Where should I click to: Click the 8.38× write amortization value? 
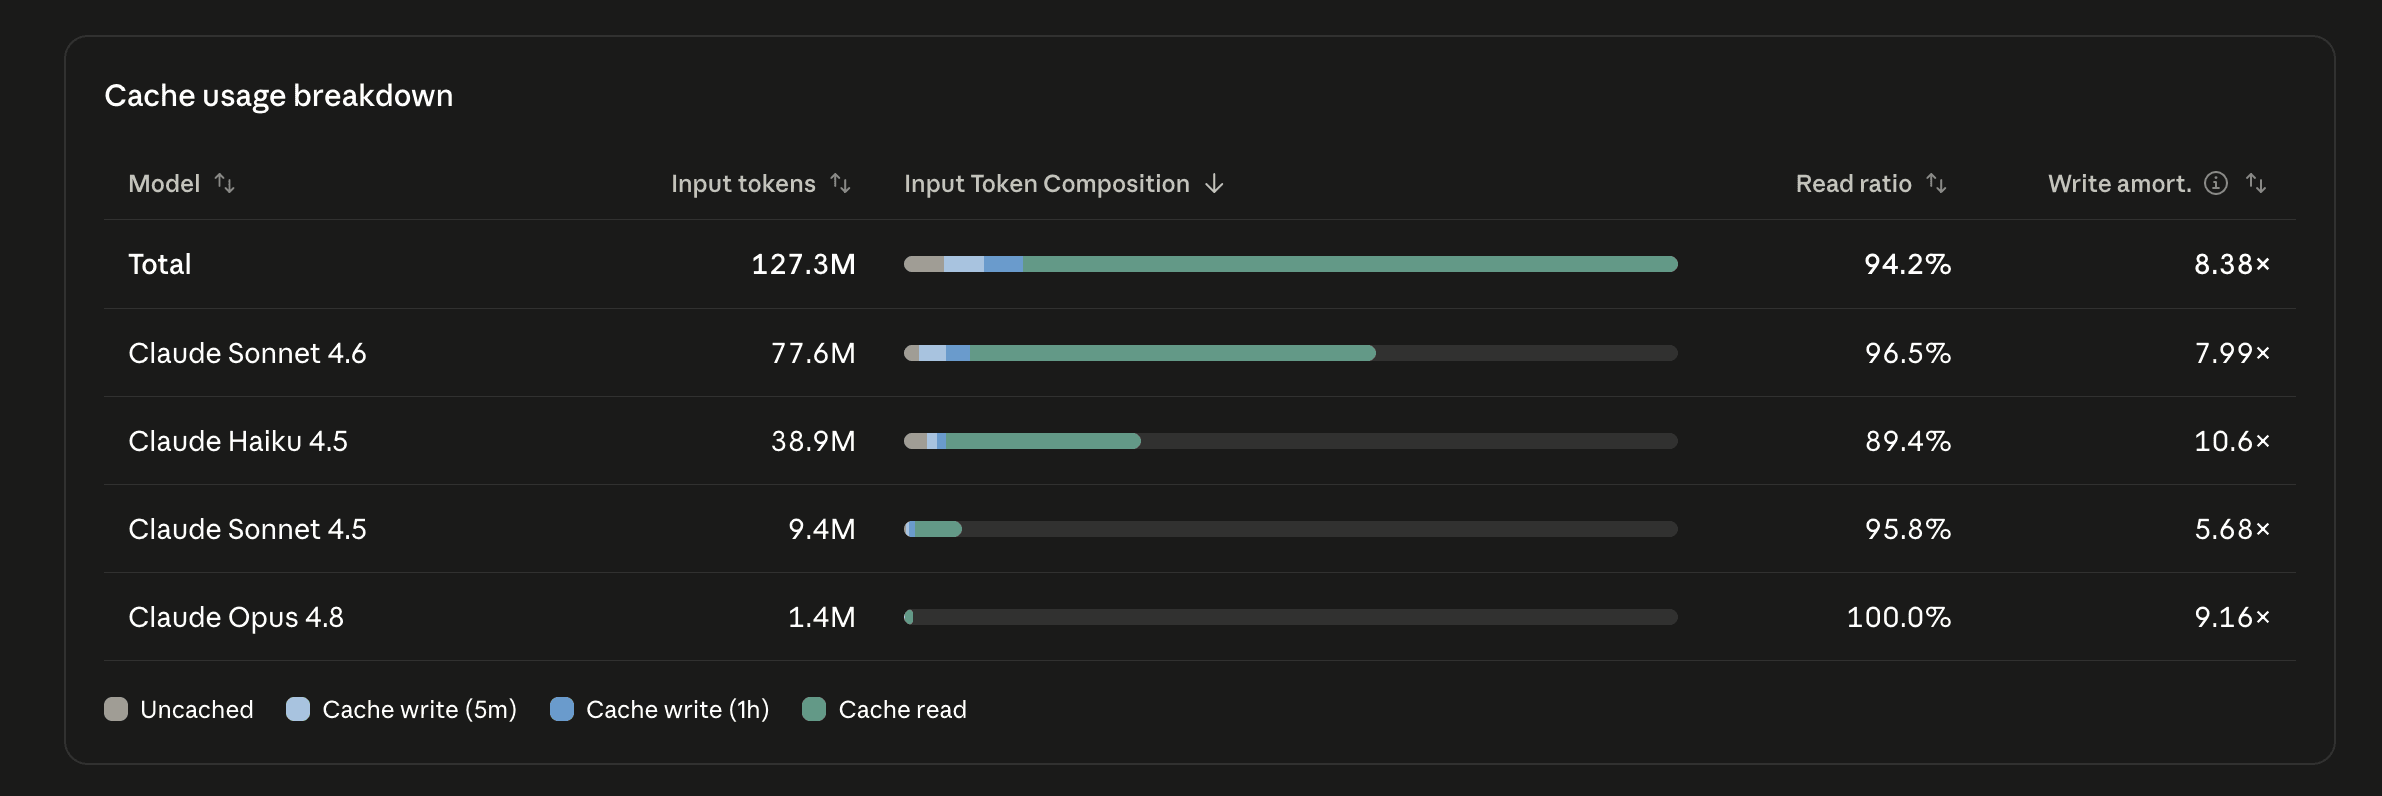click(x=2232, y=264)
